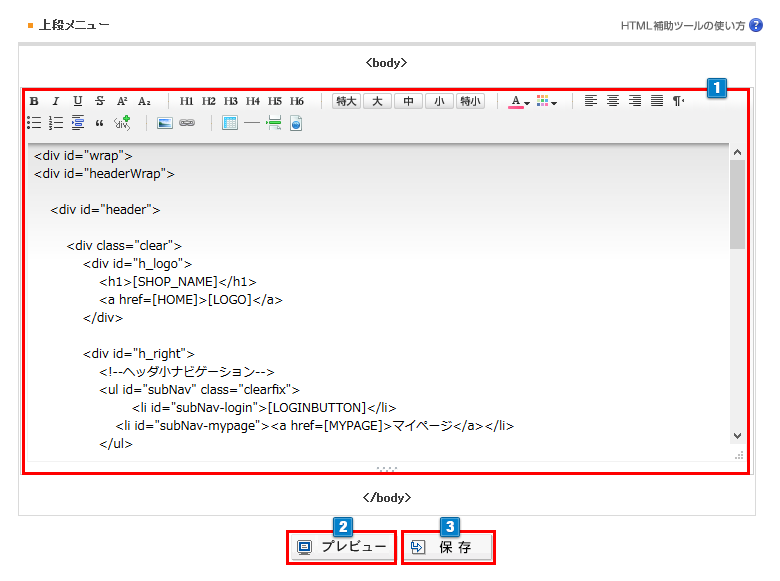This screenshot has height=581, width=780.
Task: Set font size to 特小
Action: [x=470, y=101]
